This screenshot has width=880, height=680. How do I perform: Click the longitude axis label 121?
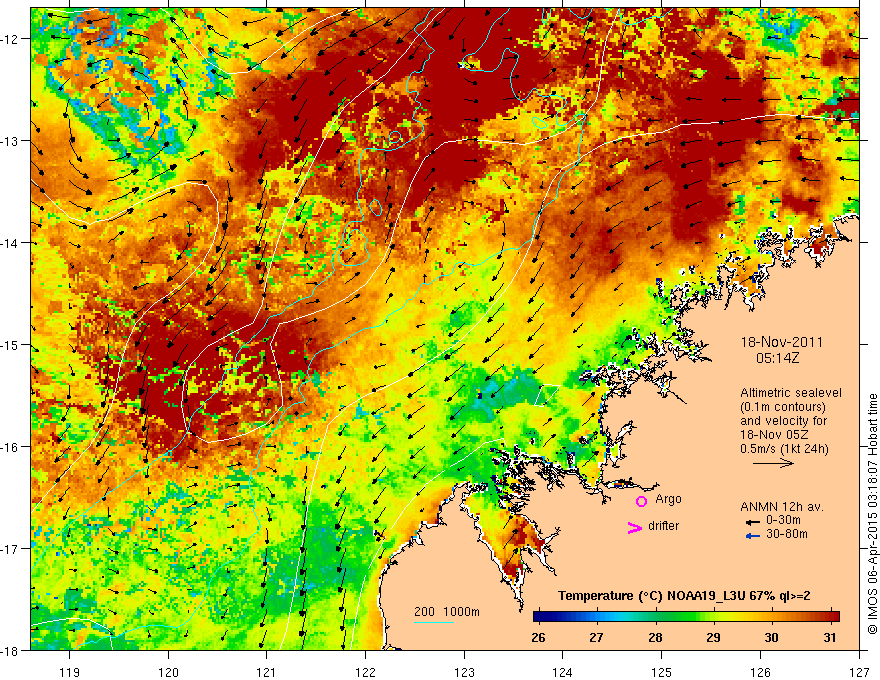click(267, 673)
